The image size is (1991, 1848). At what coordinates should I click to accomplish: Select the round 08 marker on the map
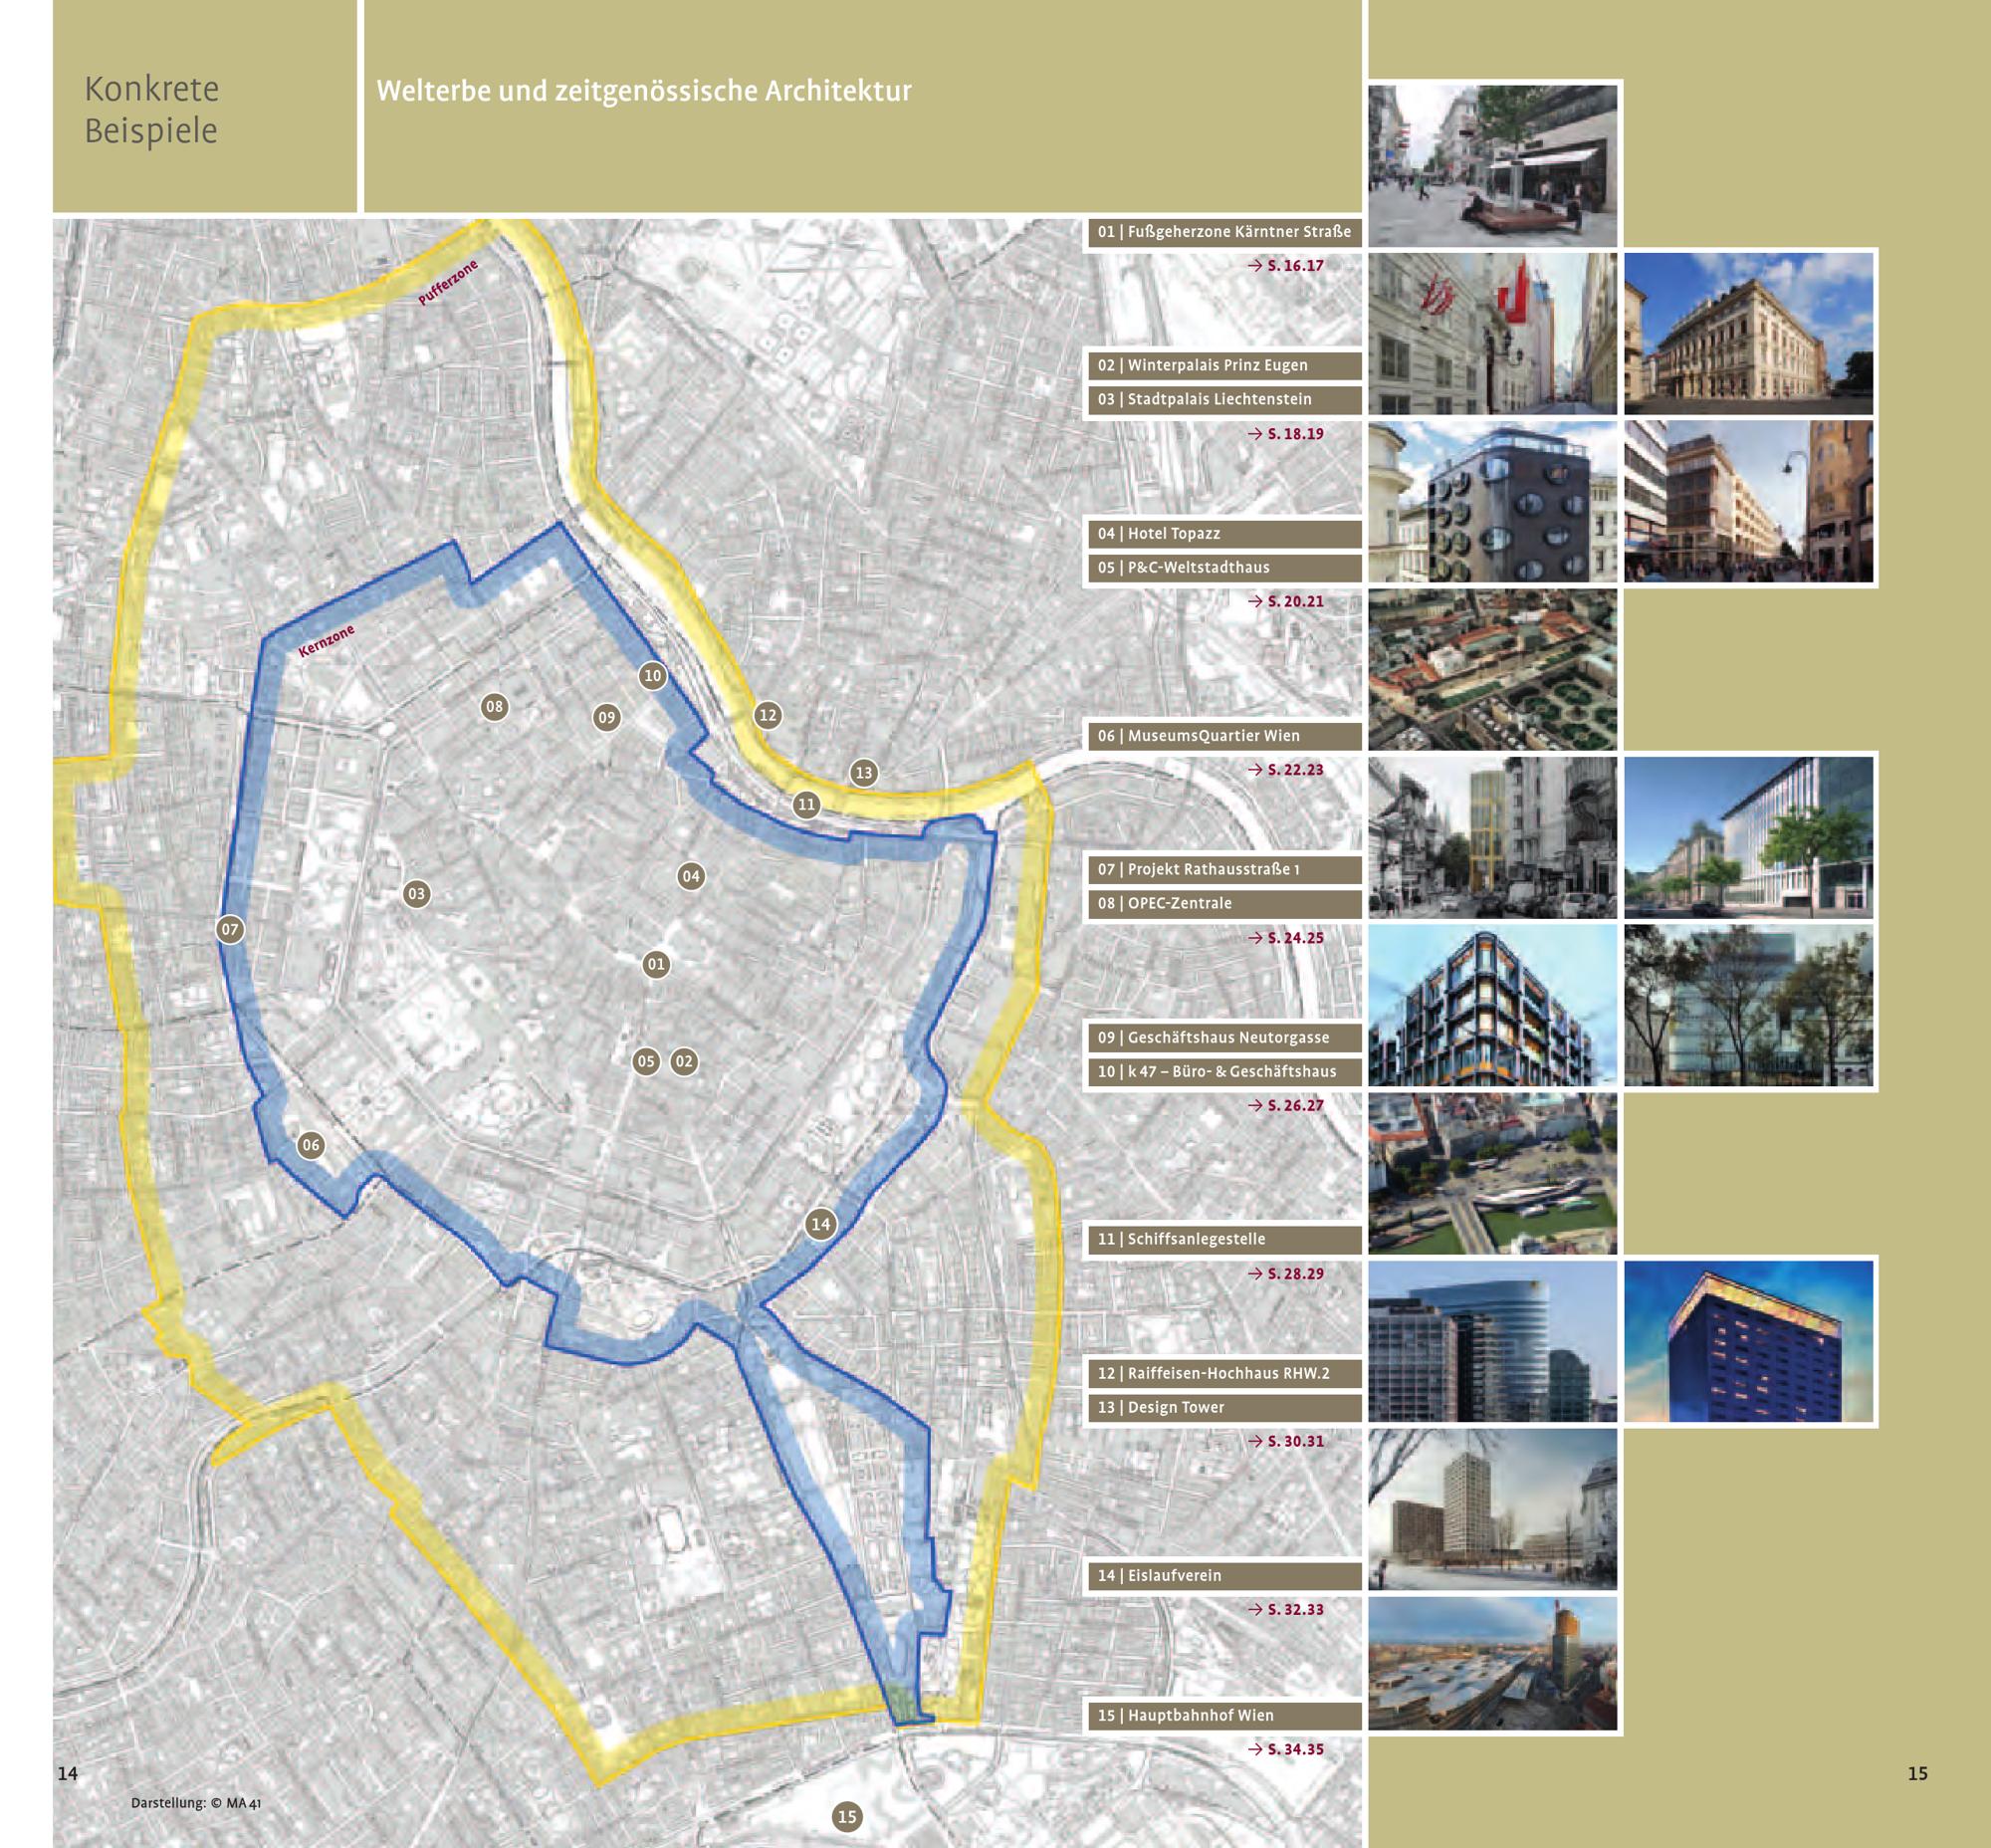(494, 707)
